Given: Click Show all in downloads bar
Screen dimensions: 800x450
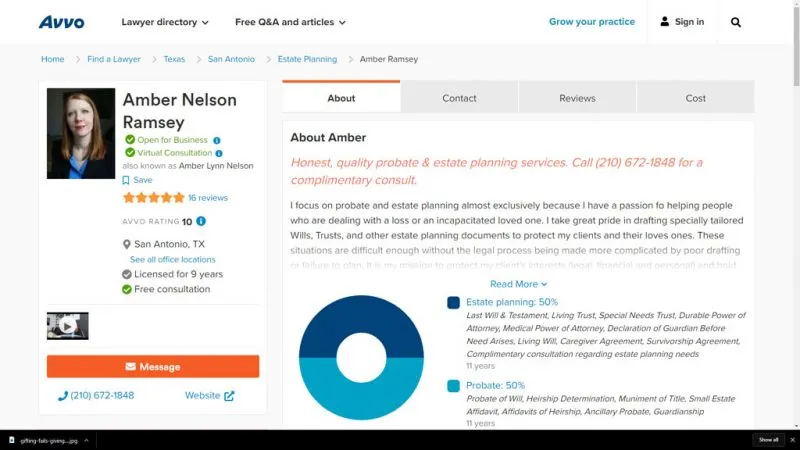Looking at the screenshot, I should coord(768,440).
